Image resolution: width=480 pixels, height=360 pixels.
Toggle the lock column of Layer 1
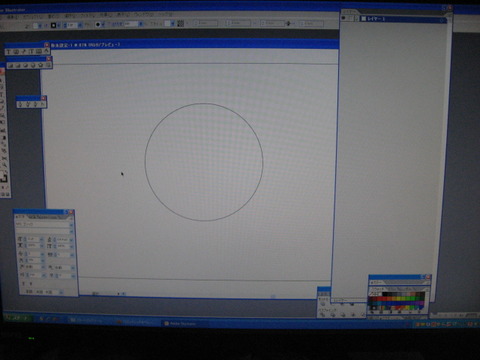[351, 18]
